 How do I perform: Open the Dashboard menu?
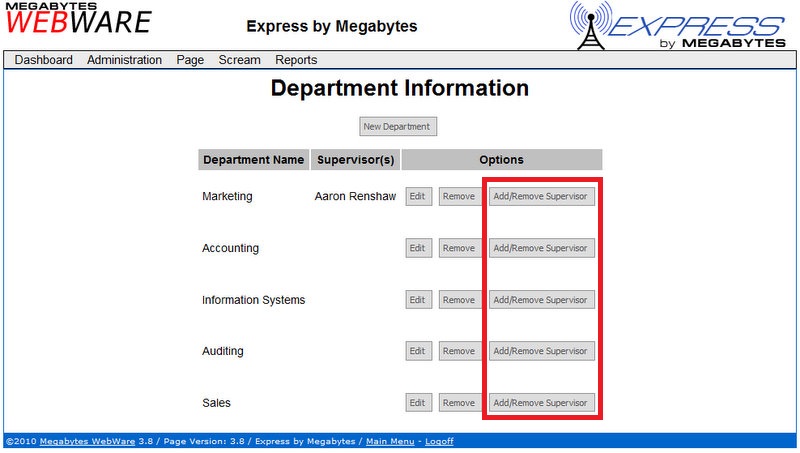[44, 60]
